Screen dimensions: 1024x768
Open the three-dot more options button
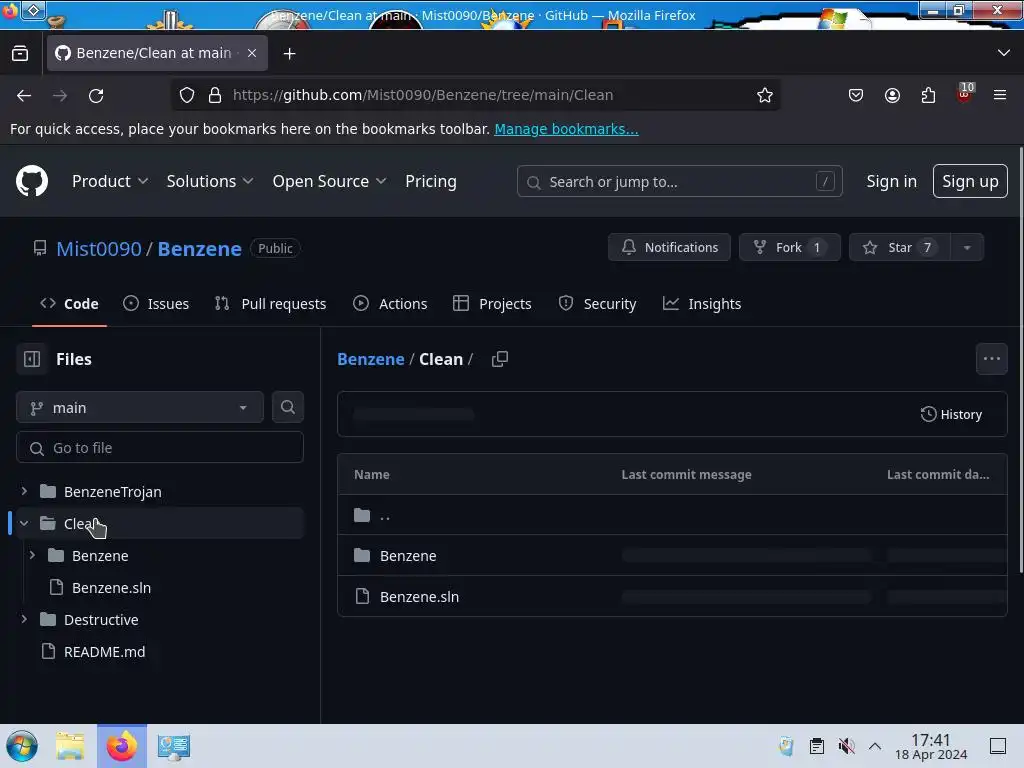point(991,359)
